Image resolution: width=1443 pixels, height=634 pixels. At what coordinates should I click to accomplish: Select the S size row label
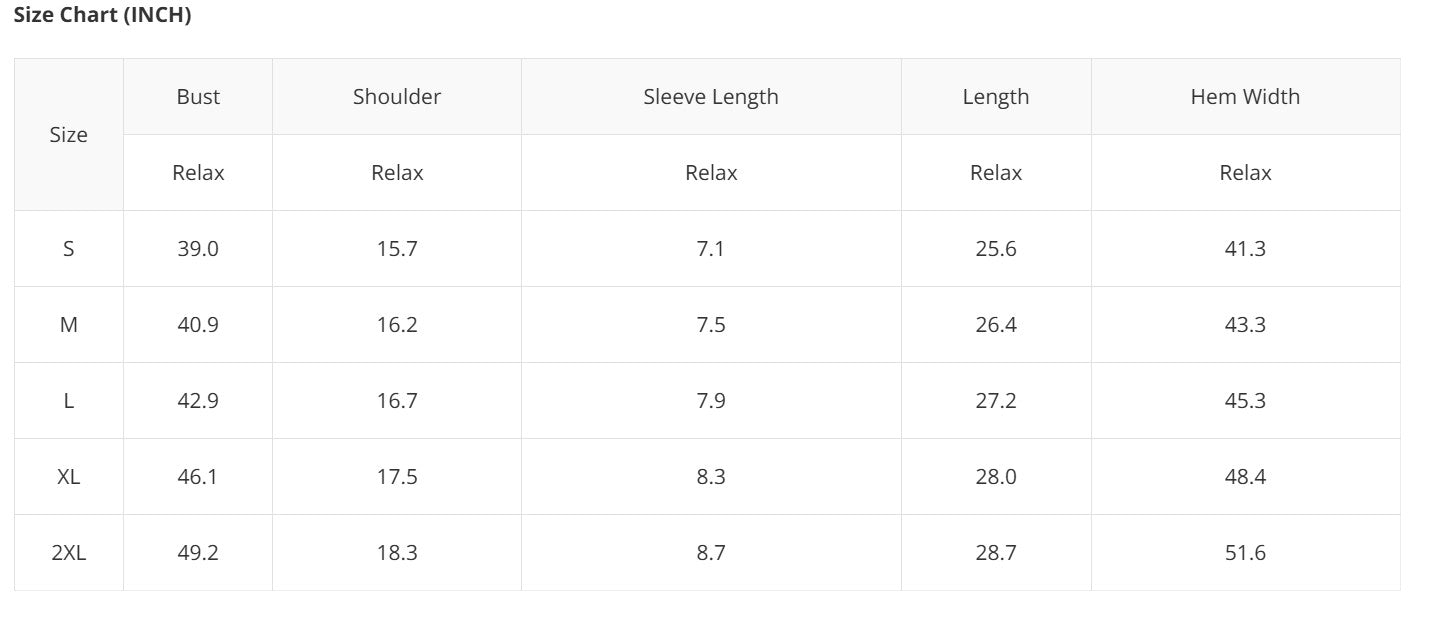(69, 249)
